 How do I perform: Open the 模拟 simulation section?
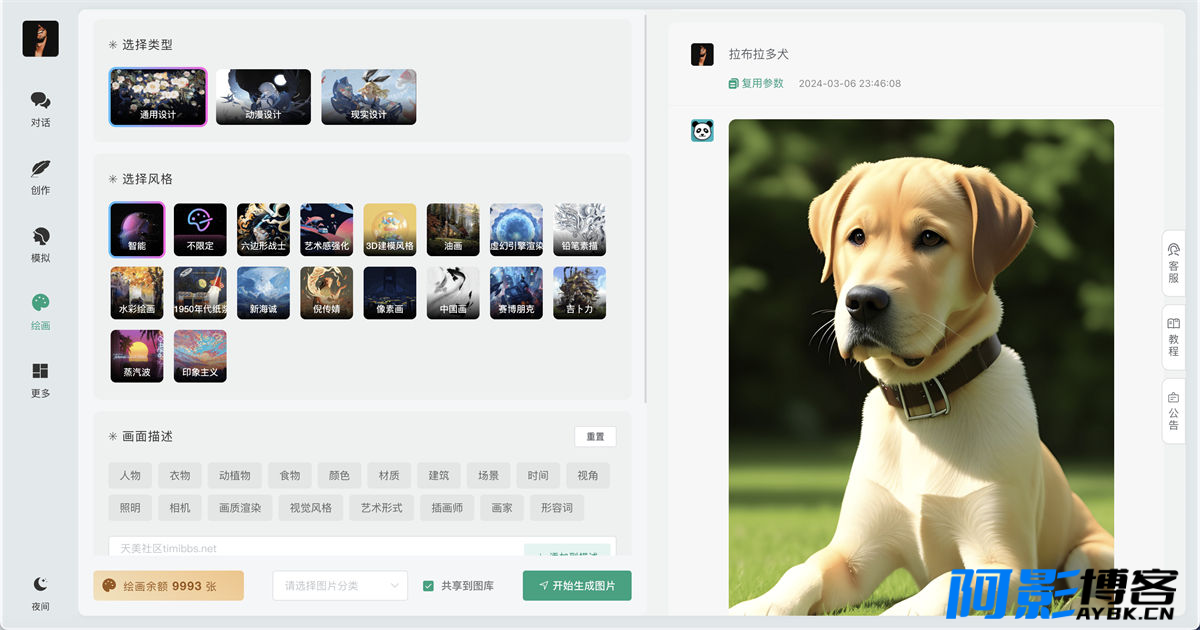tap(40, 245)
